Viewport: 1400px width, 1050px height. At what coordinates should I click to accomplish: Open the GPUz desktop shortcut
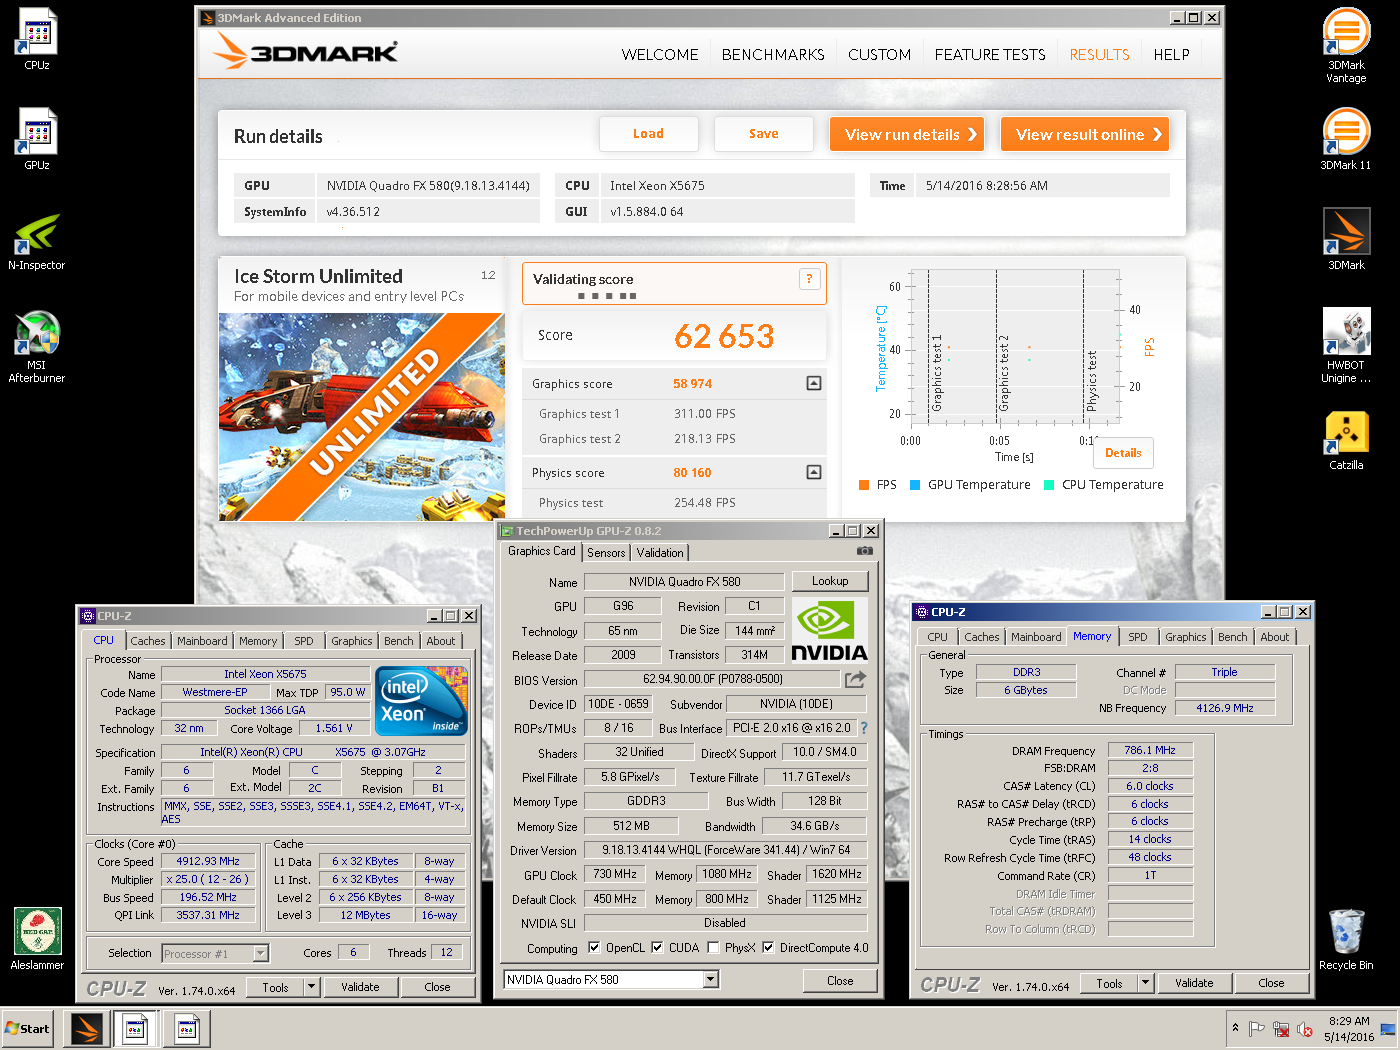[x=37, y=140]
